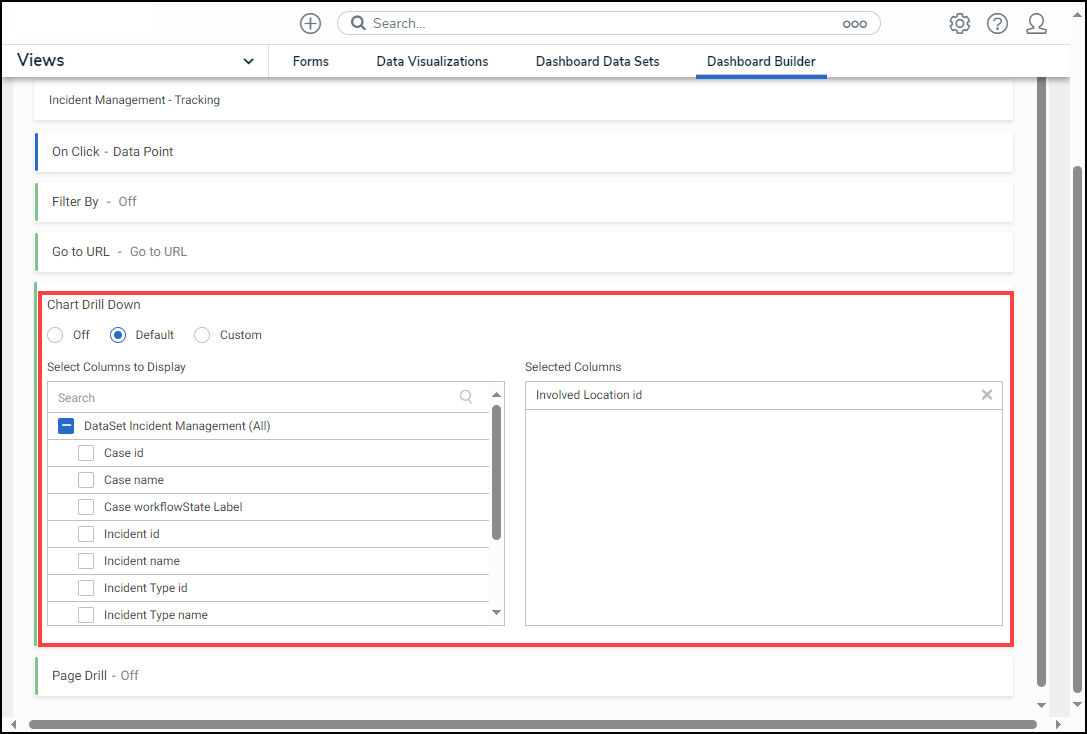Switch to the Data Visualizations tab
The width and height of the screenshot is (1087, 734).
click(x=432, y=62)
